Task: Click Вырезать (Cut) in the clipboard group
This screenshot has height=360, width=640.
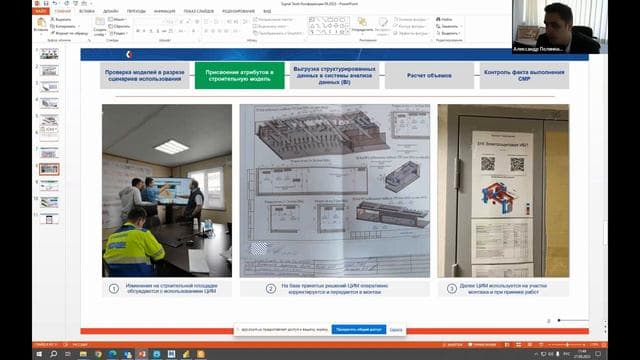Action: click(61, 19)
